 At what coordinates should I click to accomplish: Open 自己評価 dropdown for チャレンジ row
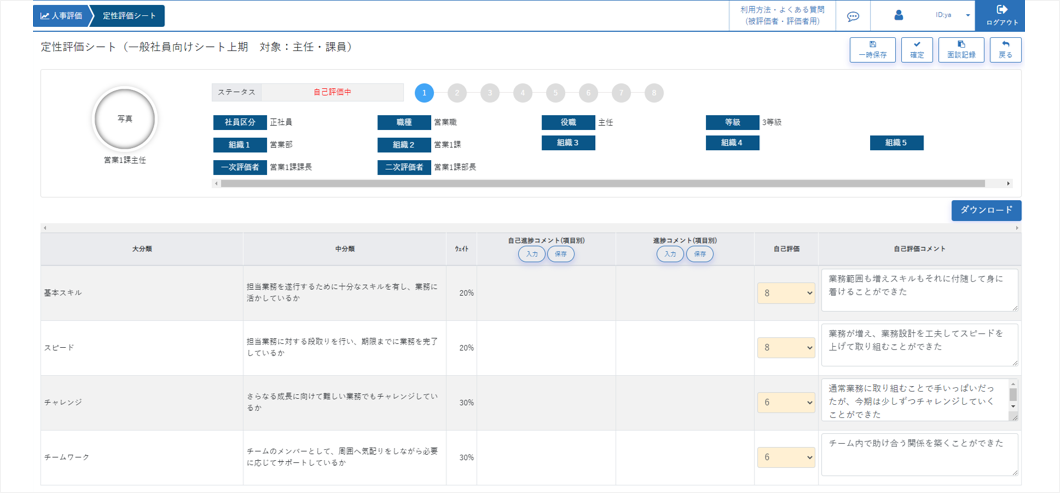pos(785,402)
